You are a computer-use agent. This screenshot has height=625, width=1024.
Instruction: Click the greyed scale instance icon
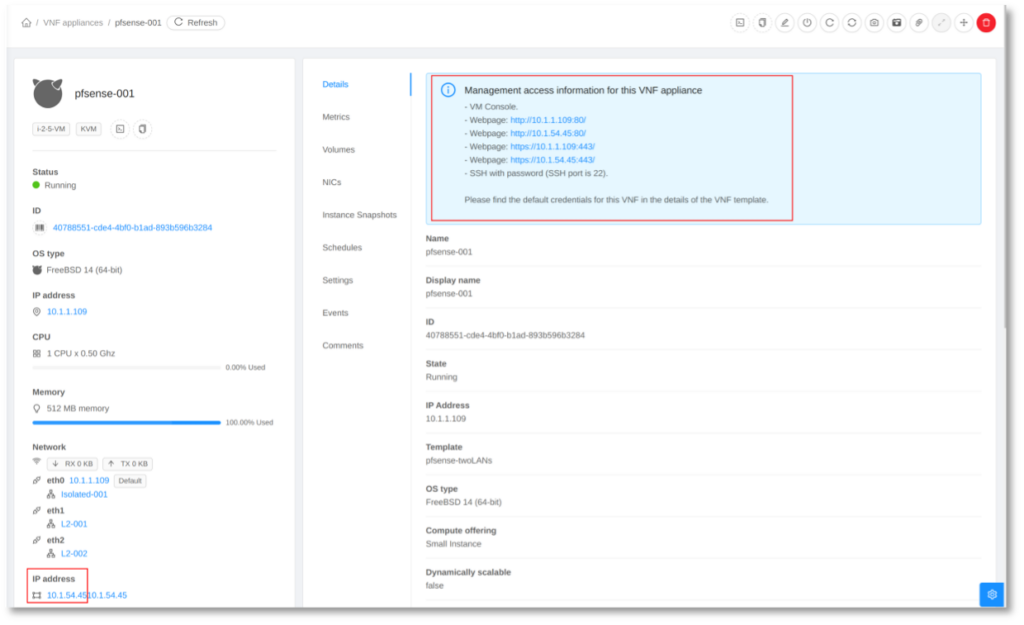point(941,23)
